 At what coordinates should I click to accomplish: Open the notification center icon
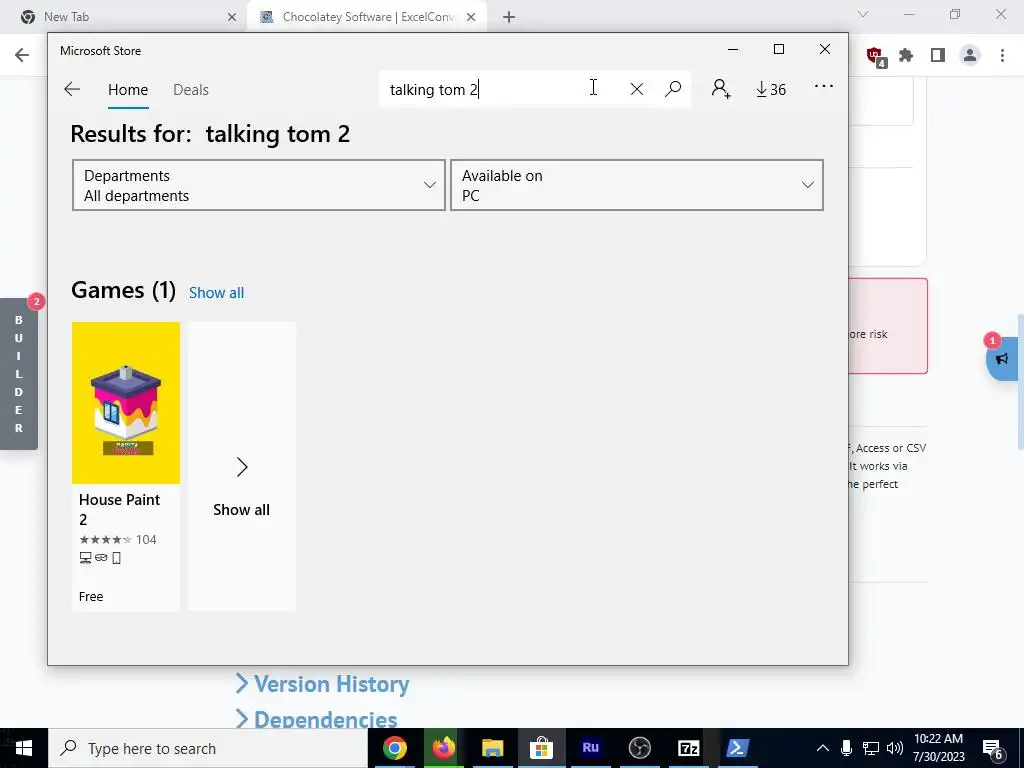[993, 749]
